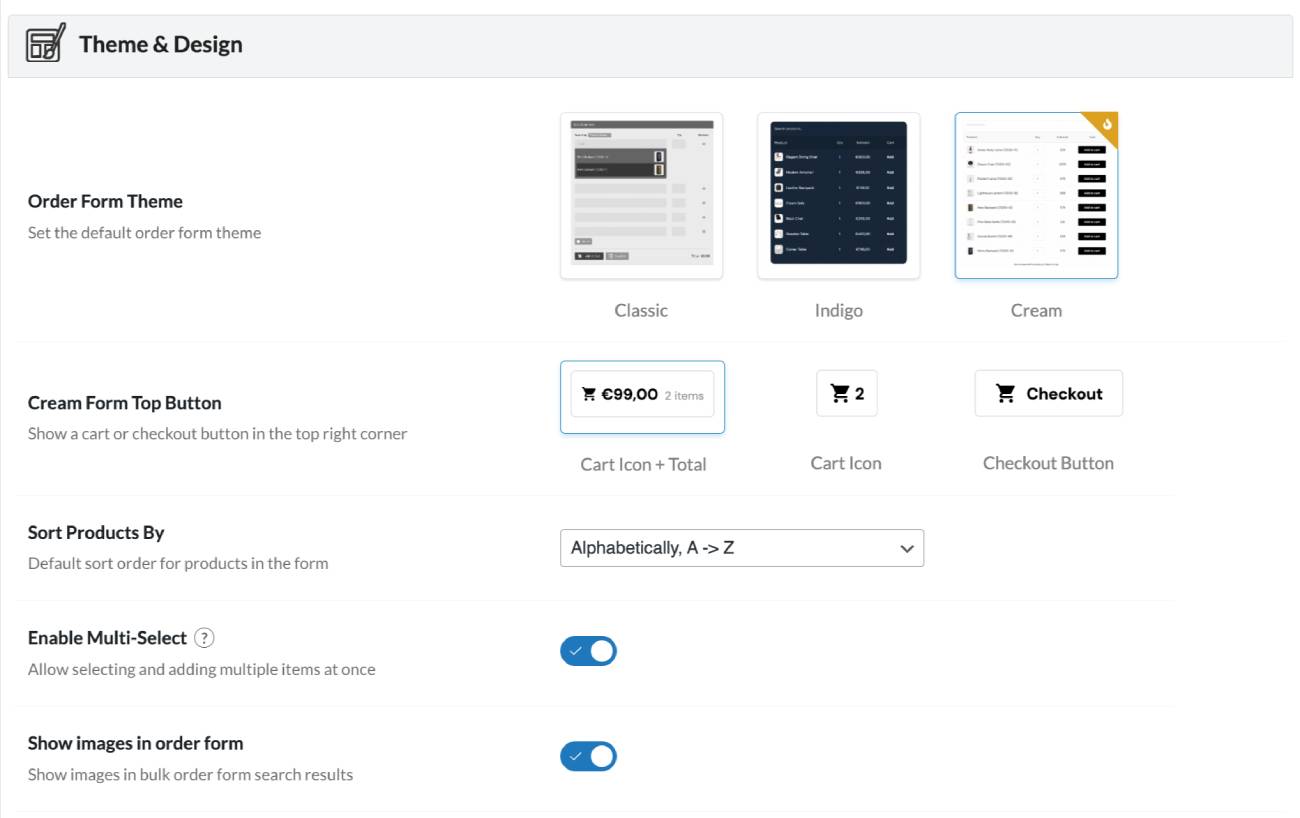This screenshot has width=1300, height=818.
Task: Pick the Checkout button option
Action: 1048,393
